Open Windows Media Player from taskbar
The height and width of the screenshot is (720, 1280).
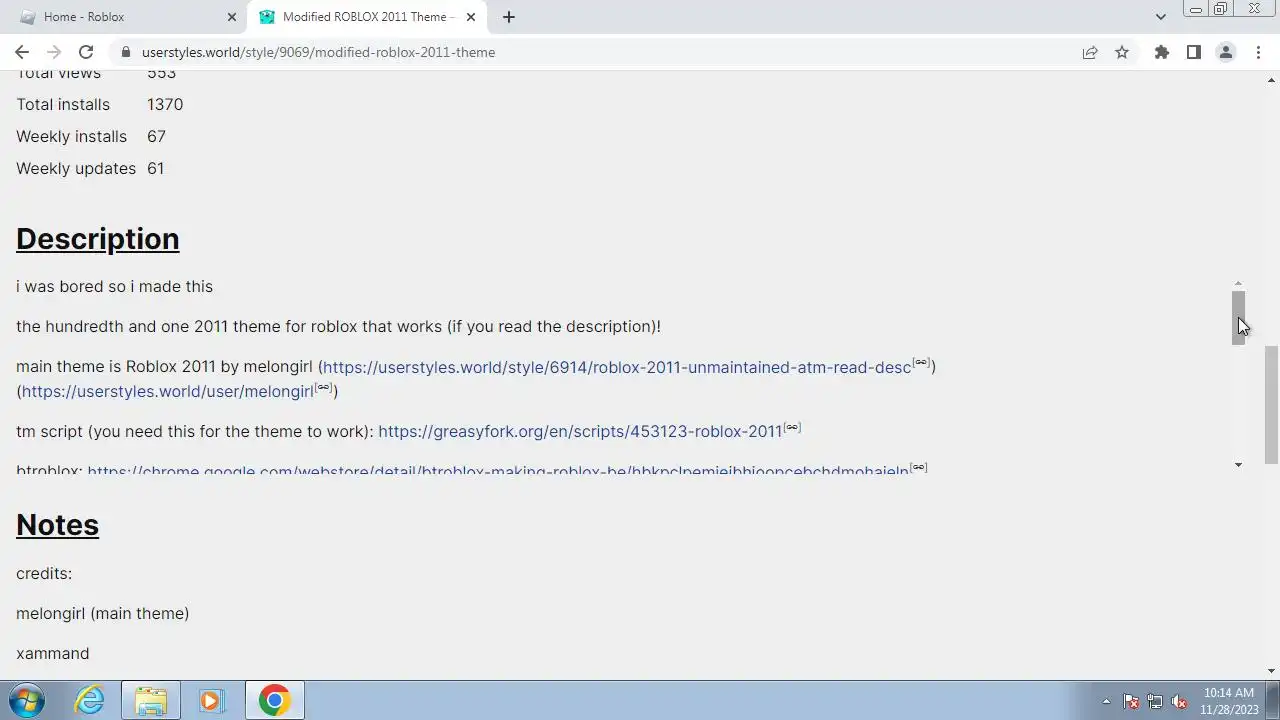pyautogui.click(x=211, y=700)
